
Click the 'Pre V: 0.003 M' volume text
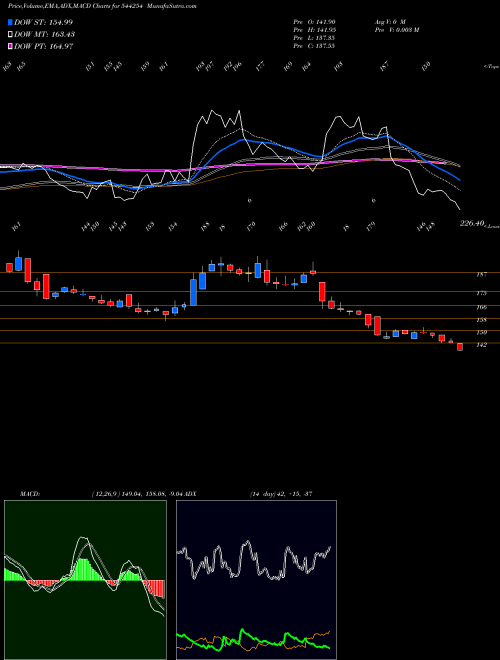[x=396, y=30]
